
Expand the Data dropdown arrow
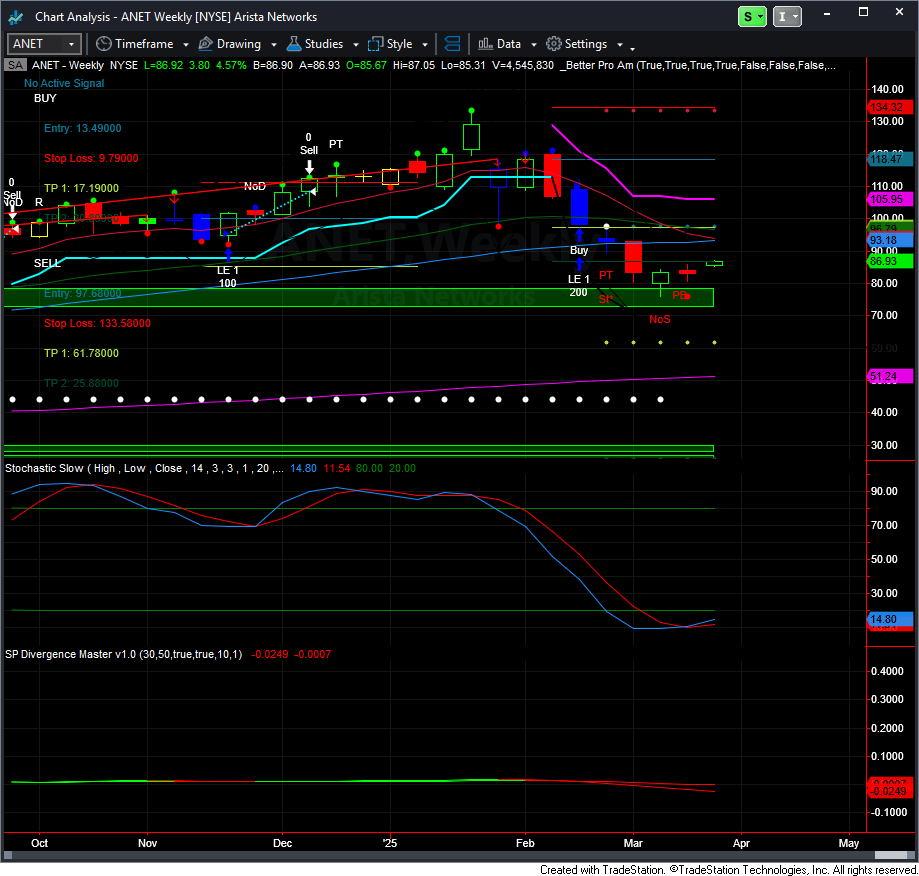(x=534, y=45)
